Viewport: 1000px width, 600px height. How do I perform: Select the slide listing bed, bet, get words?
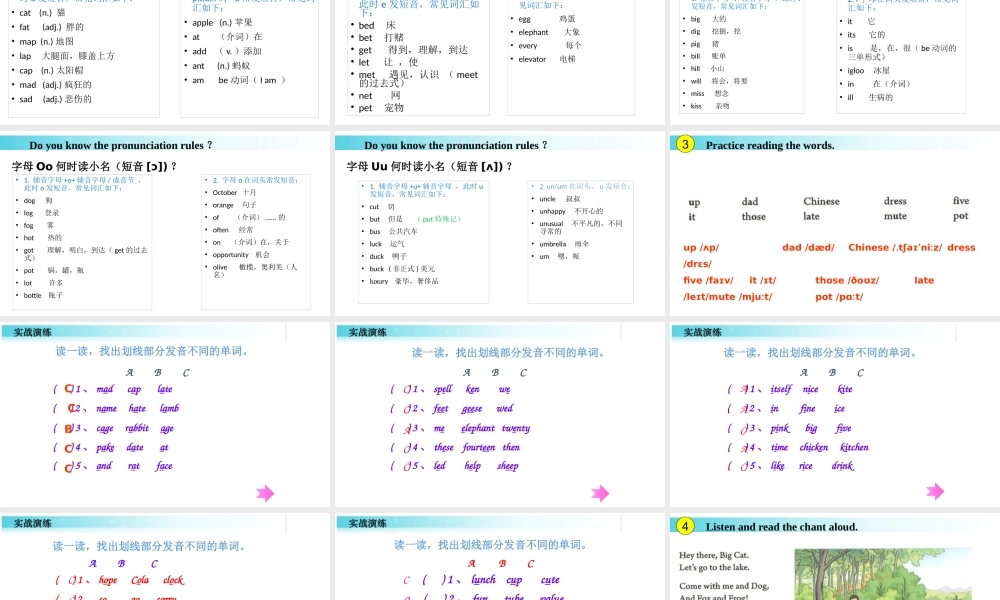tap(499, 62)
